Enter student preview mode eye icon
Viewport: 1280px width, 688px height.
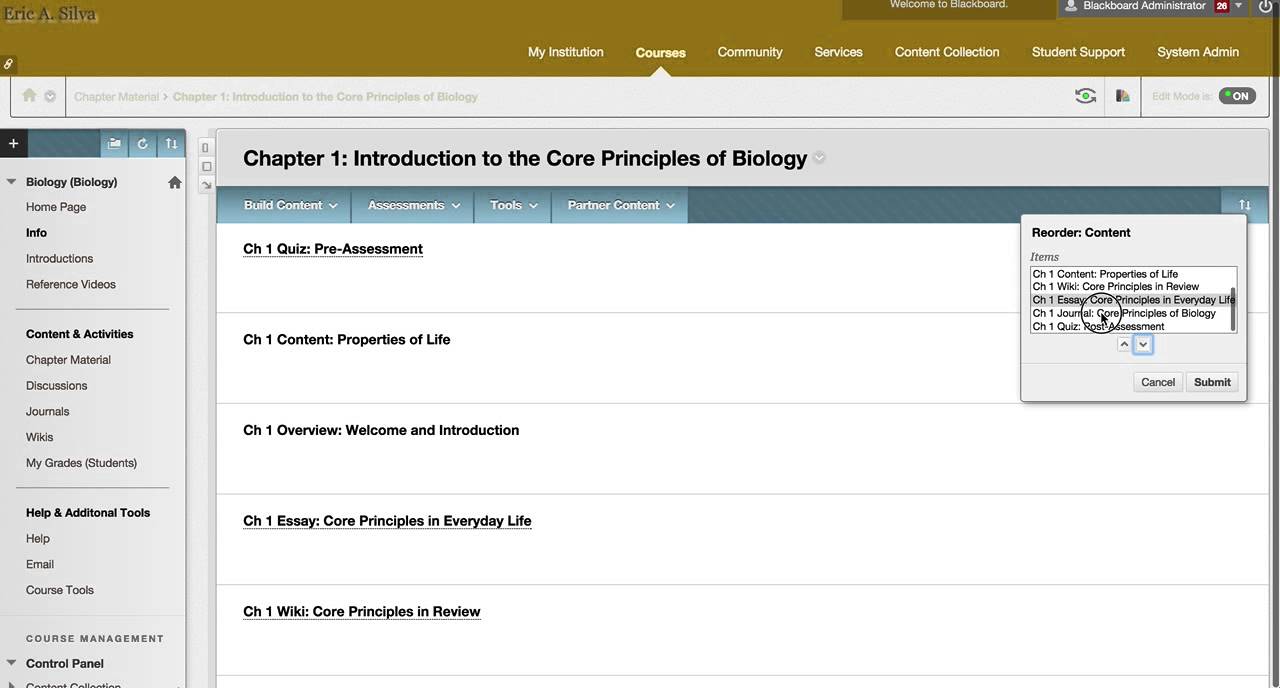point(1085,96)
